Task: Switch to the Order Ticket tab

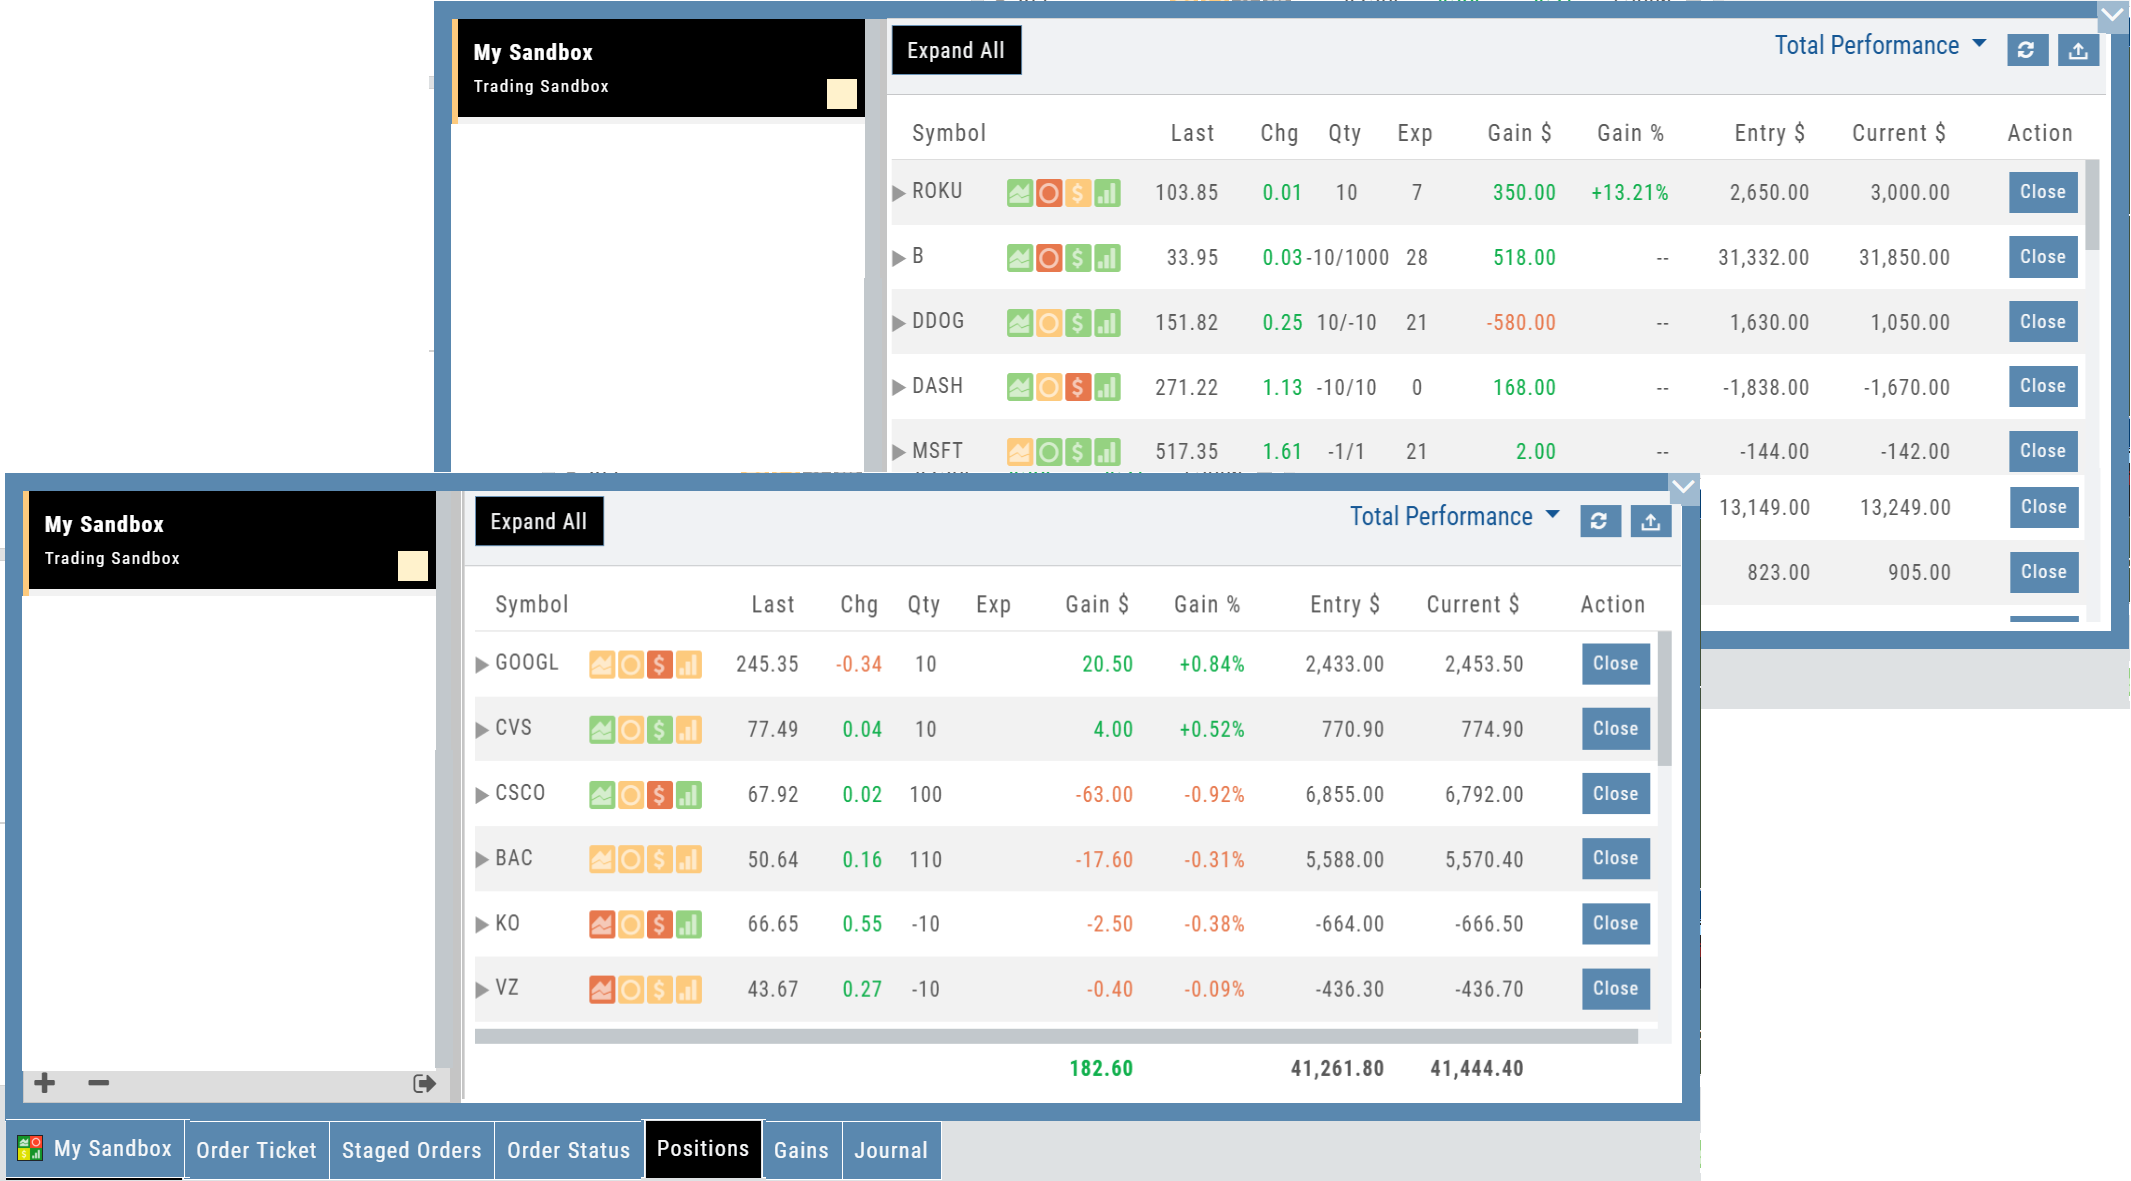Action: (256, 1150)
